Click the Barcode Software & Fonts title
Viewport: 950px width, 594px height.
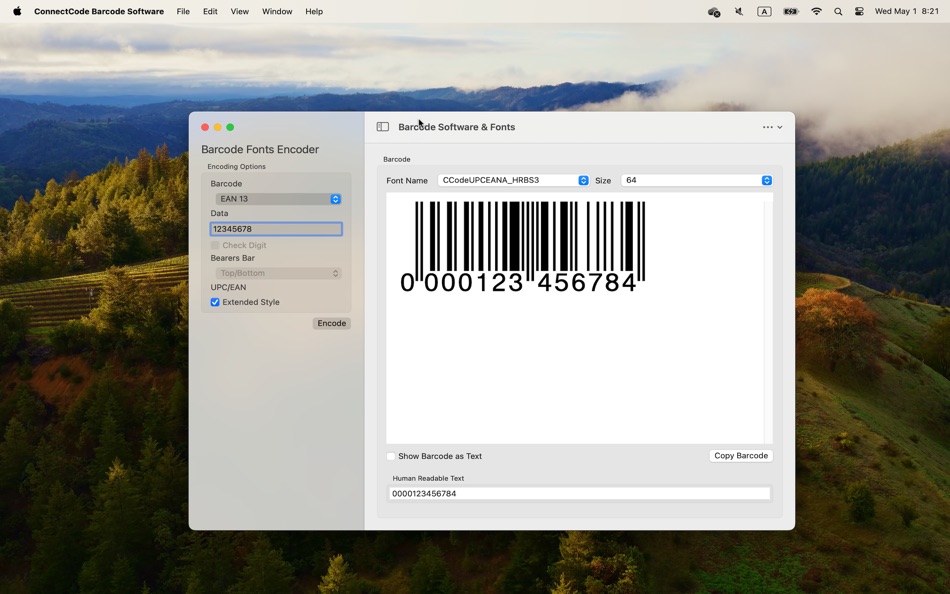coord(456,127)
